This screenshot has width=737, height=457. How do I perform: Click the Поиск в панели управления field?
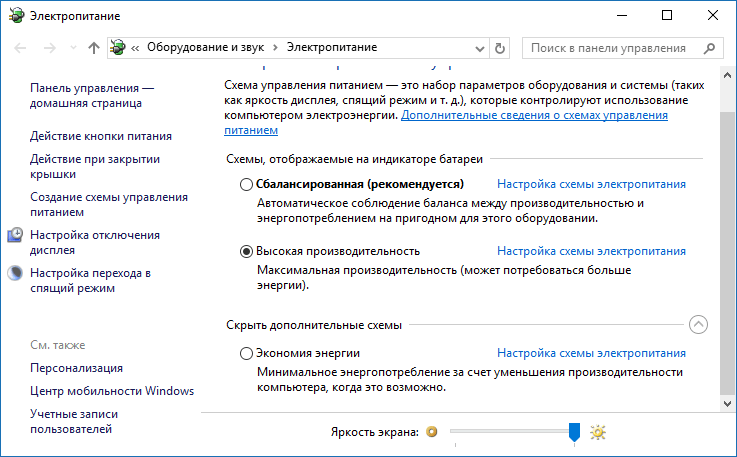click(608, 48)
